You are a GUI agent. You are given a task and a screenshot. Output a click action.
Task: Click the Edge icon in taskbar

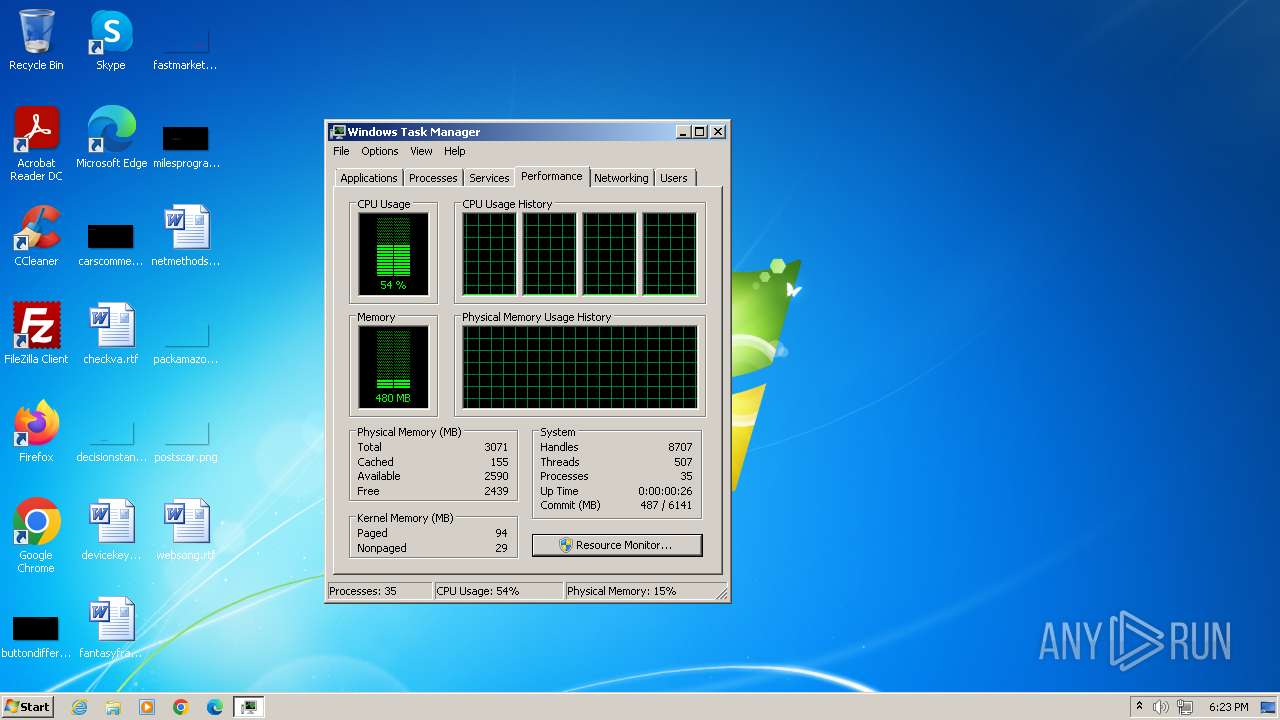click(215, 707)
